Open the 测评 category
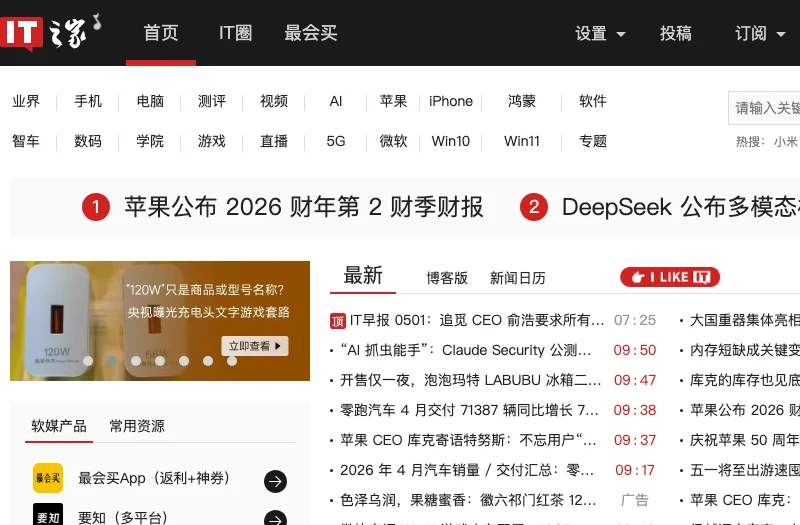 [212, 101]
